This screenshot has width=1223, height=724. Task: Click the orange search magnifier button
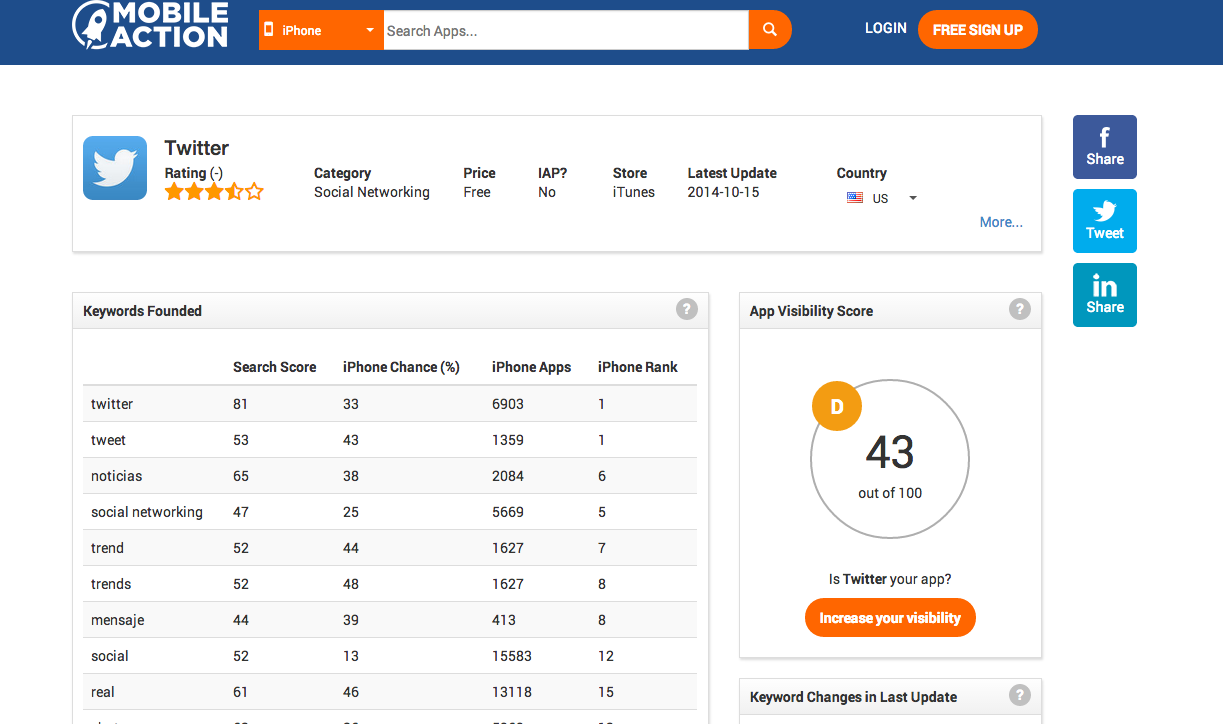click(769, 30)
